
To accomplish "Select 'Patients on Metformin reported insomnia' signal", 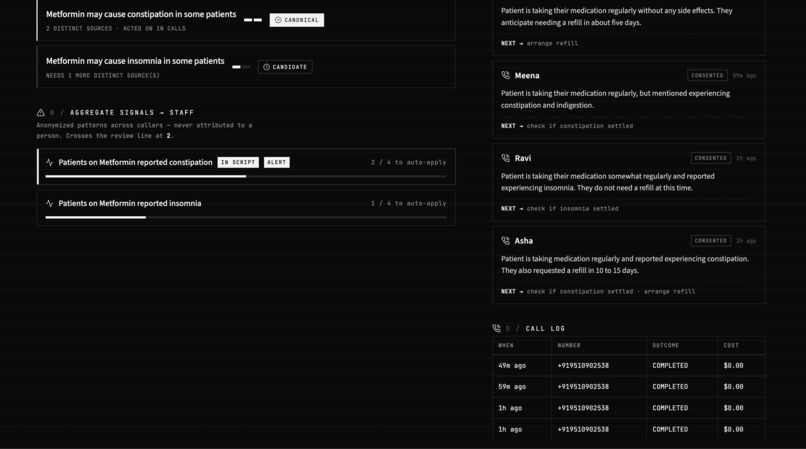I will pos(246,208).
